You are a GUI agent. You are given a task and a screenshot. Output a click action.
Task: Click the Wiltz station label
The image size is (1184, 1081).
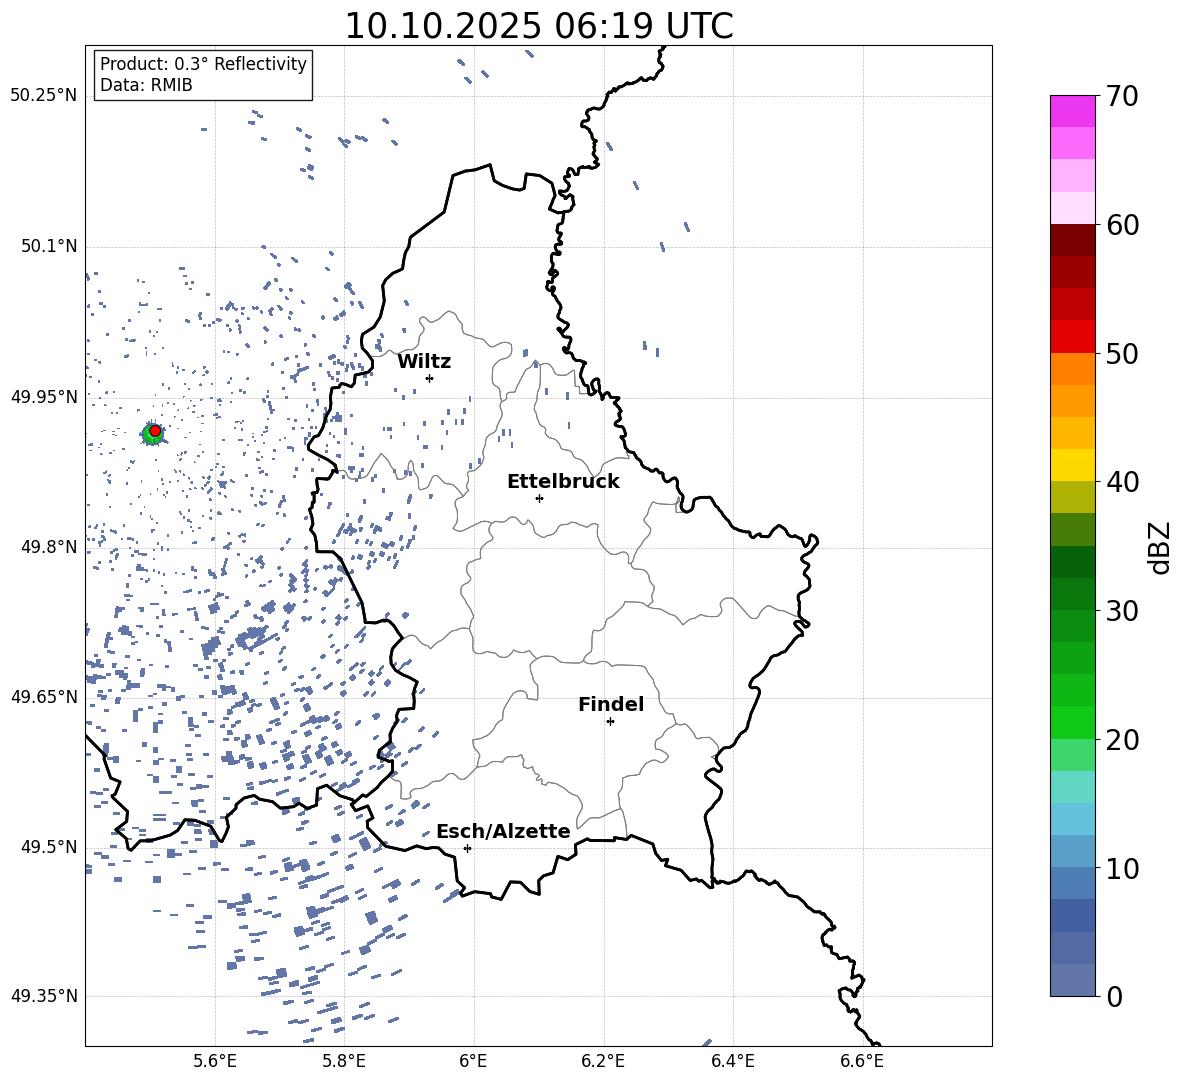pos(424,362)
